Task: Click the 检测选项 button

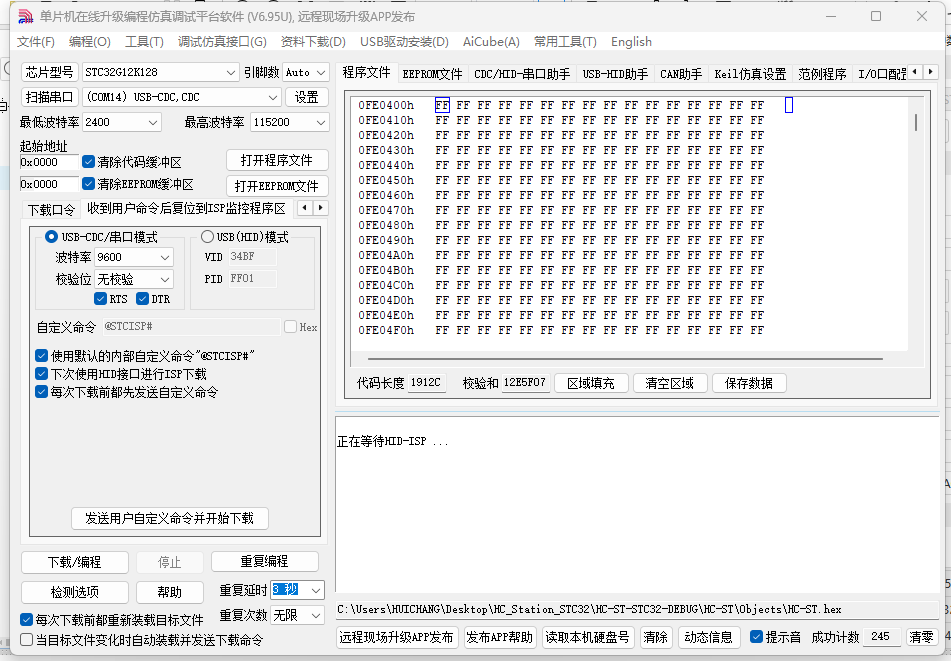Action: tap(75, 592)
